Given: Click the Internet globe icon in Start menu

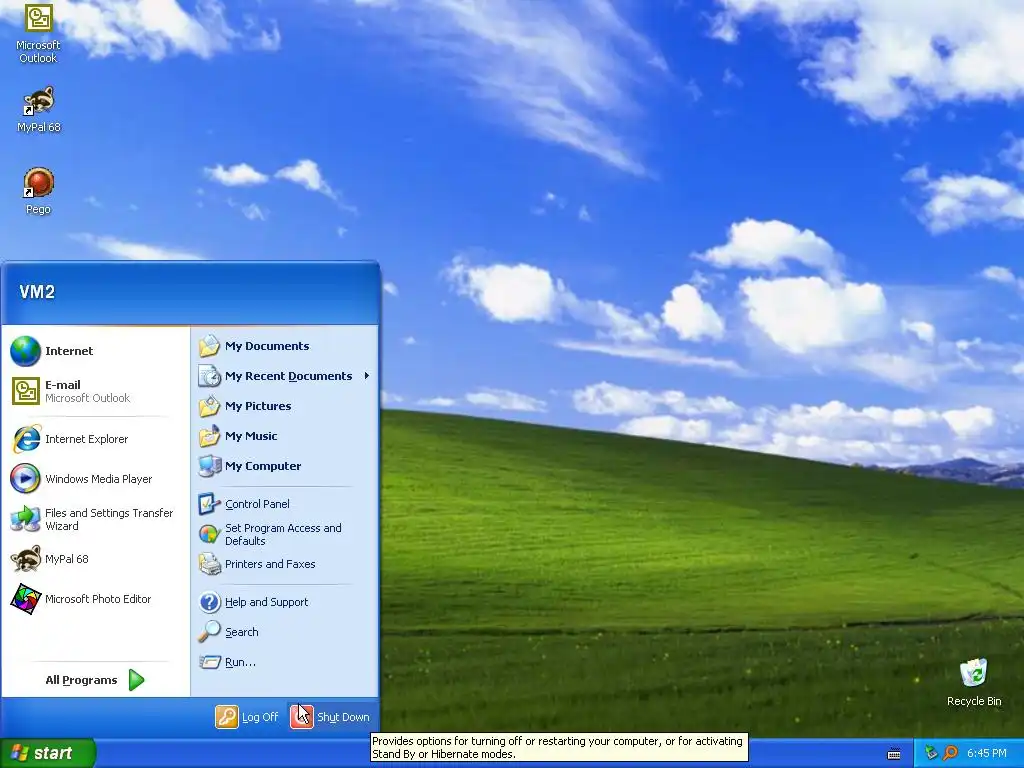Looking at the screenshot, I should coord(25,351).
